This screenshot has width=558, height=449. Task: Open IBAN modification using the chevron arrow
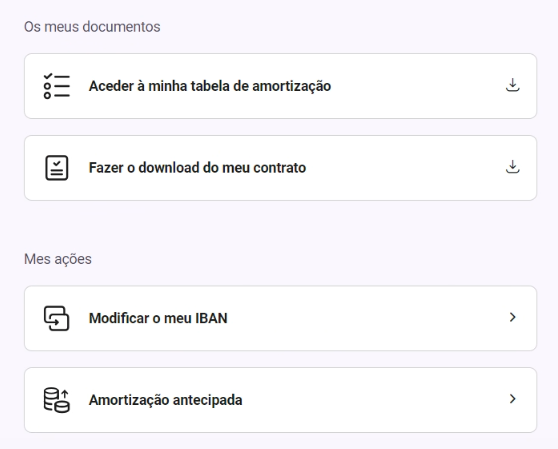[x=512, y=317]
